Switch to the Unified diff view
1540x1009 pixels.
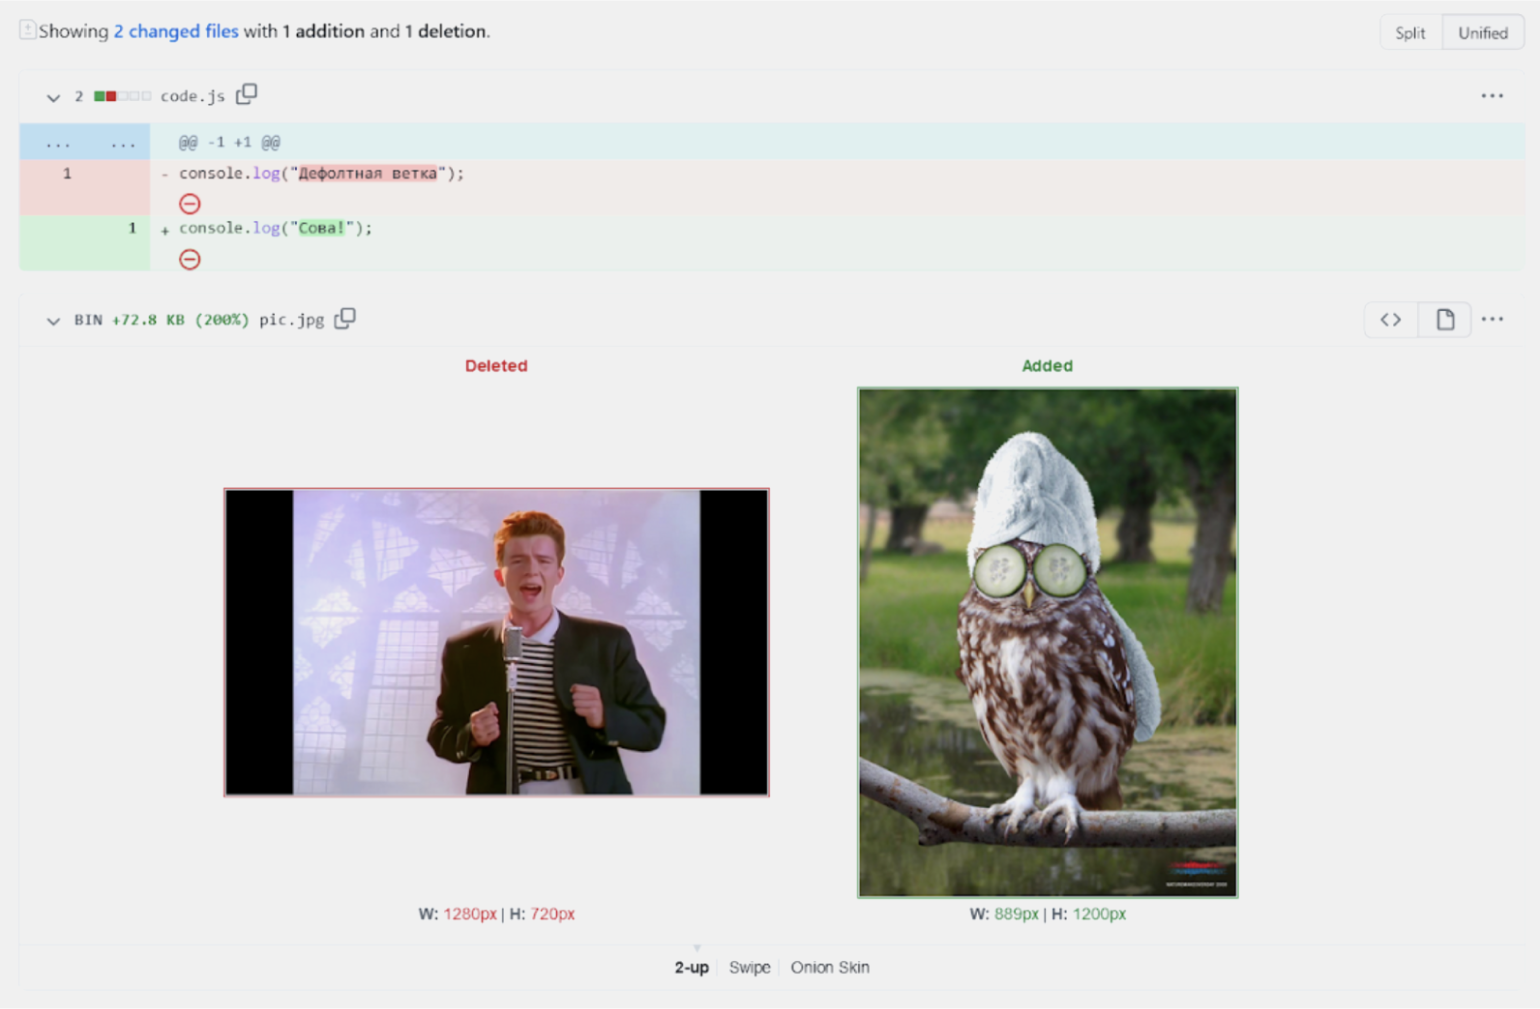(x=1482, y=33)
